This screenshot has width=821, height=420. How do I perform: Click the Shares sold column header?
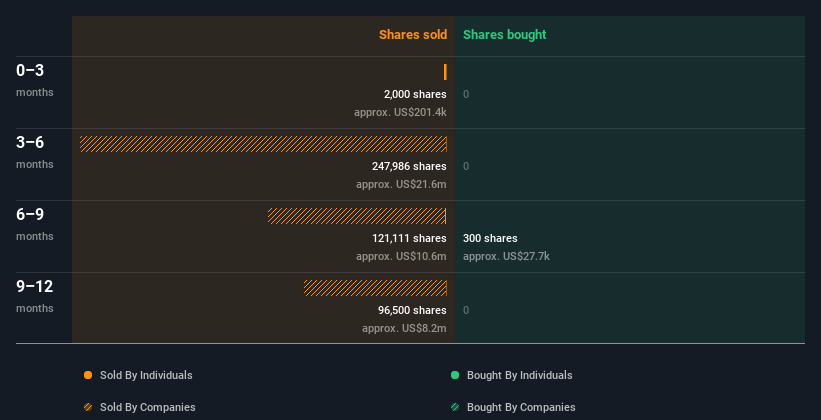coord(413,35)
